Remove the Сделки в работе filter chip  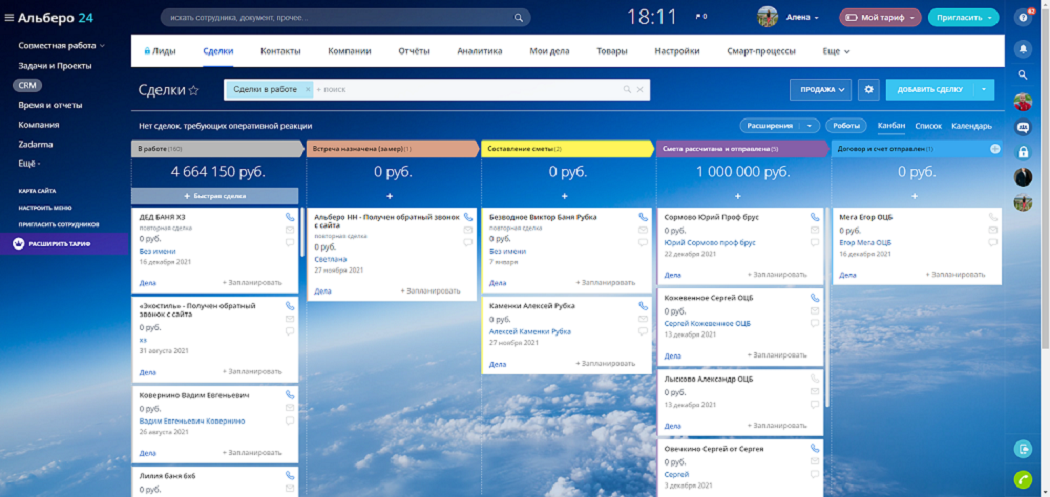[307, 89]
